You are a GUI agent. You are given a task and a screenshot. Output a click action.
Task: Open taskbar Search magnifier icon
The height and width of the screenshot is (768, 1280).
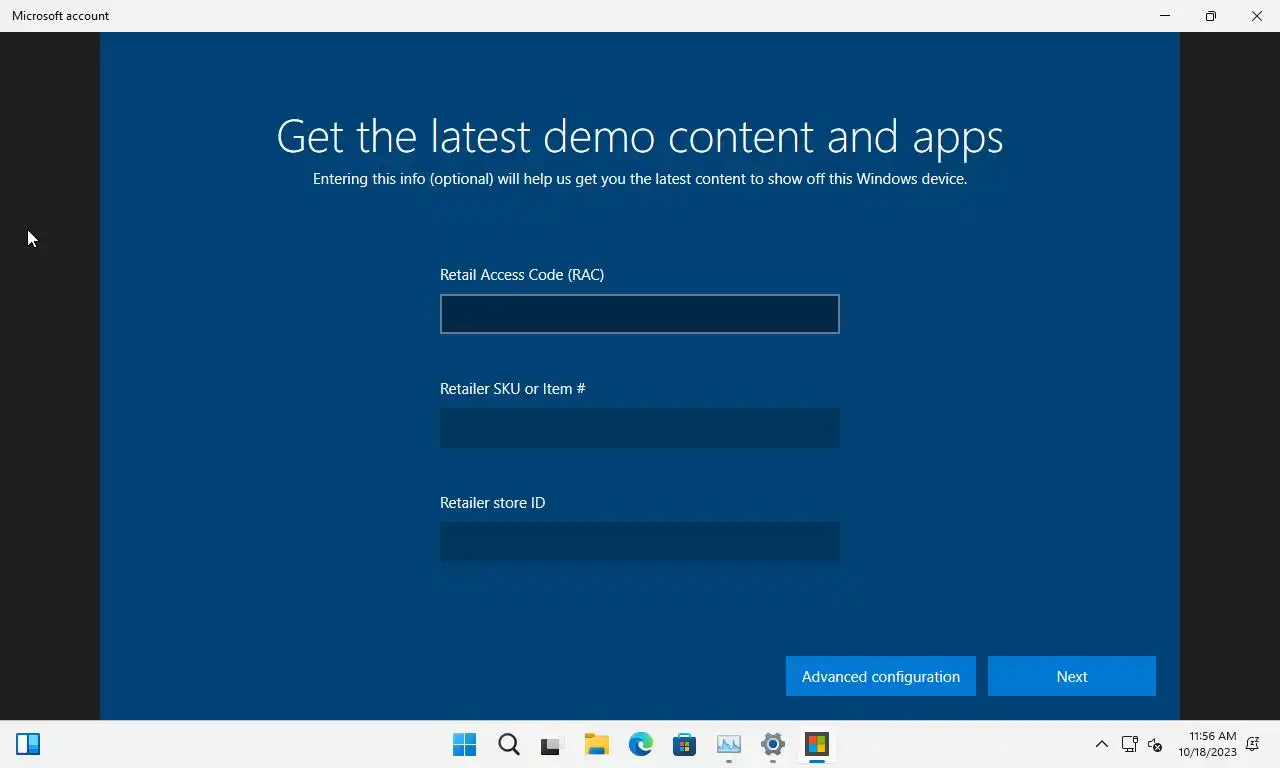click(508, 744)
